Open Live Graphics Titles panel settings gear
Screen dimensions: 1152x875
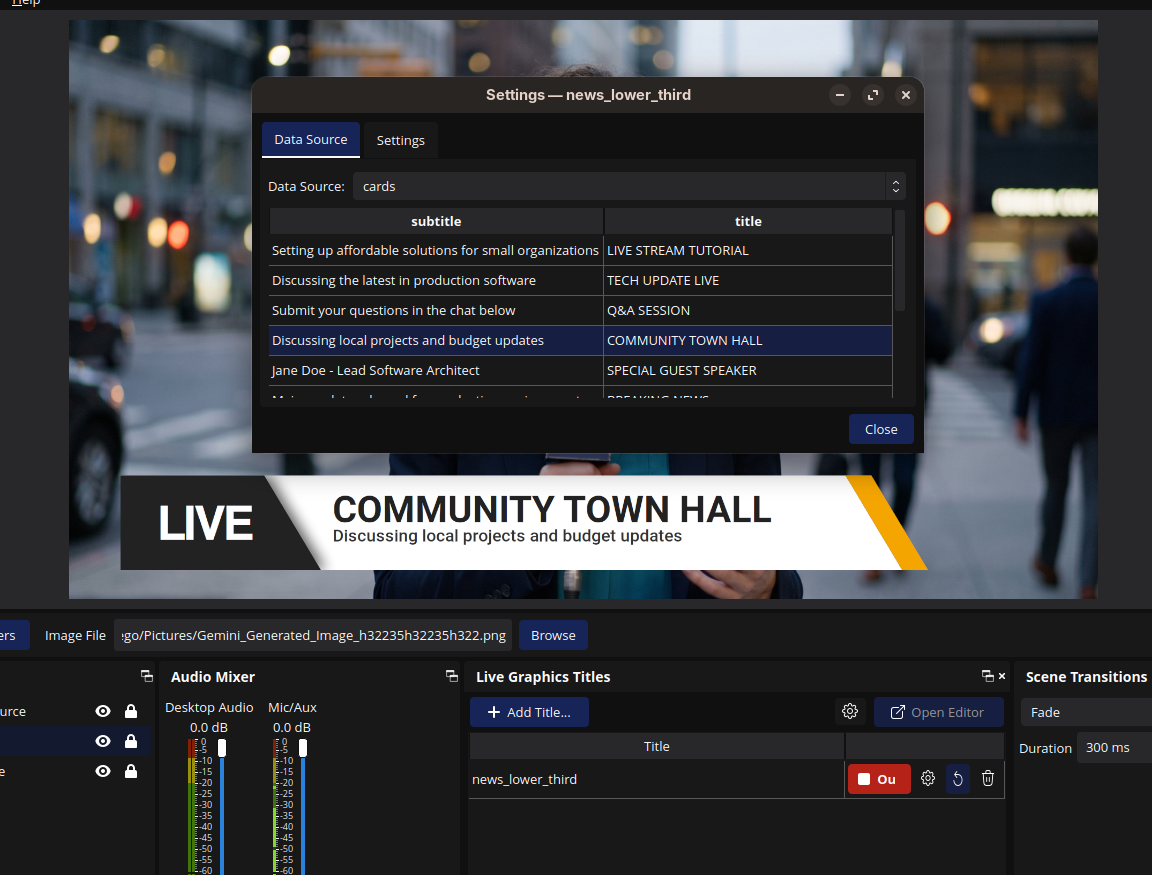point(850,711)
